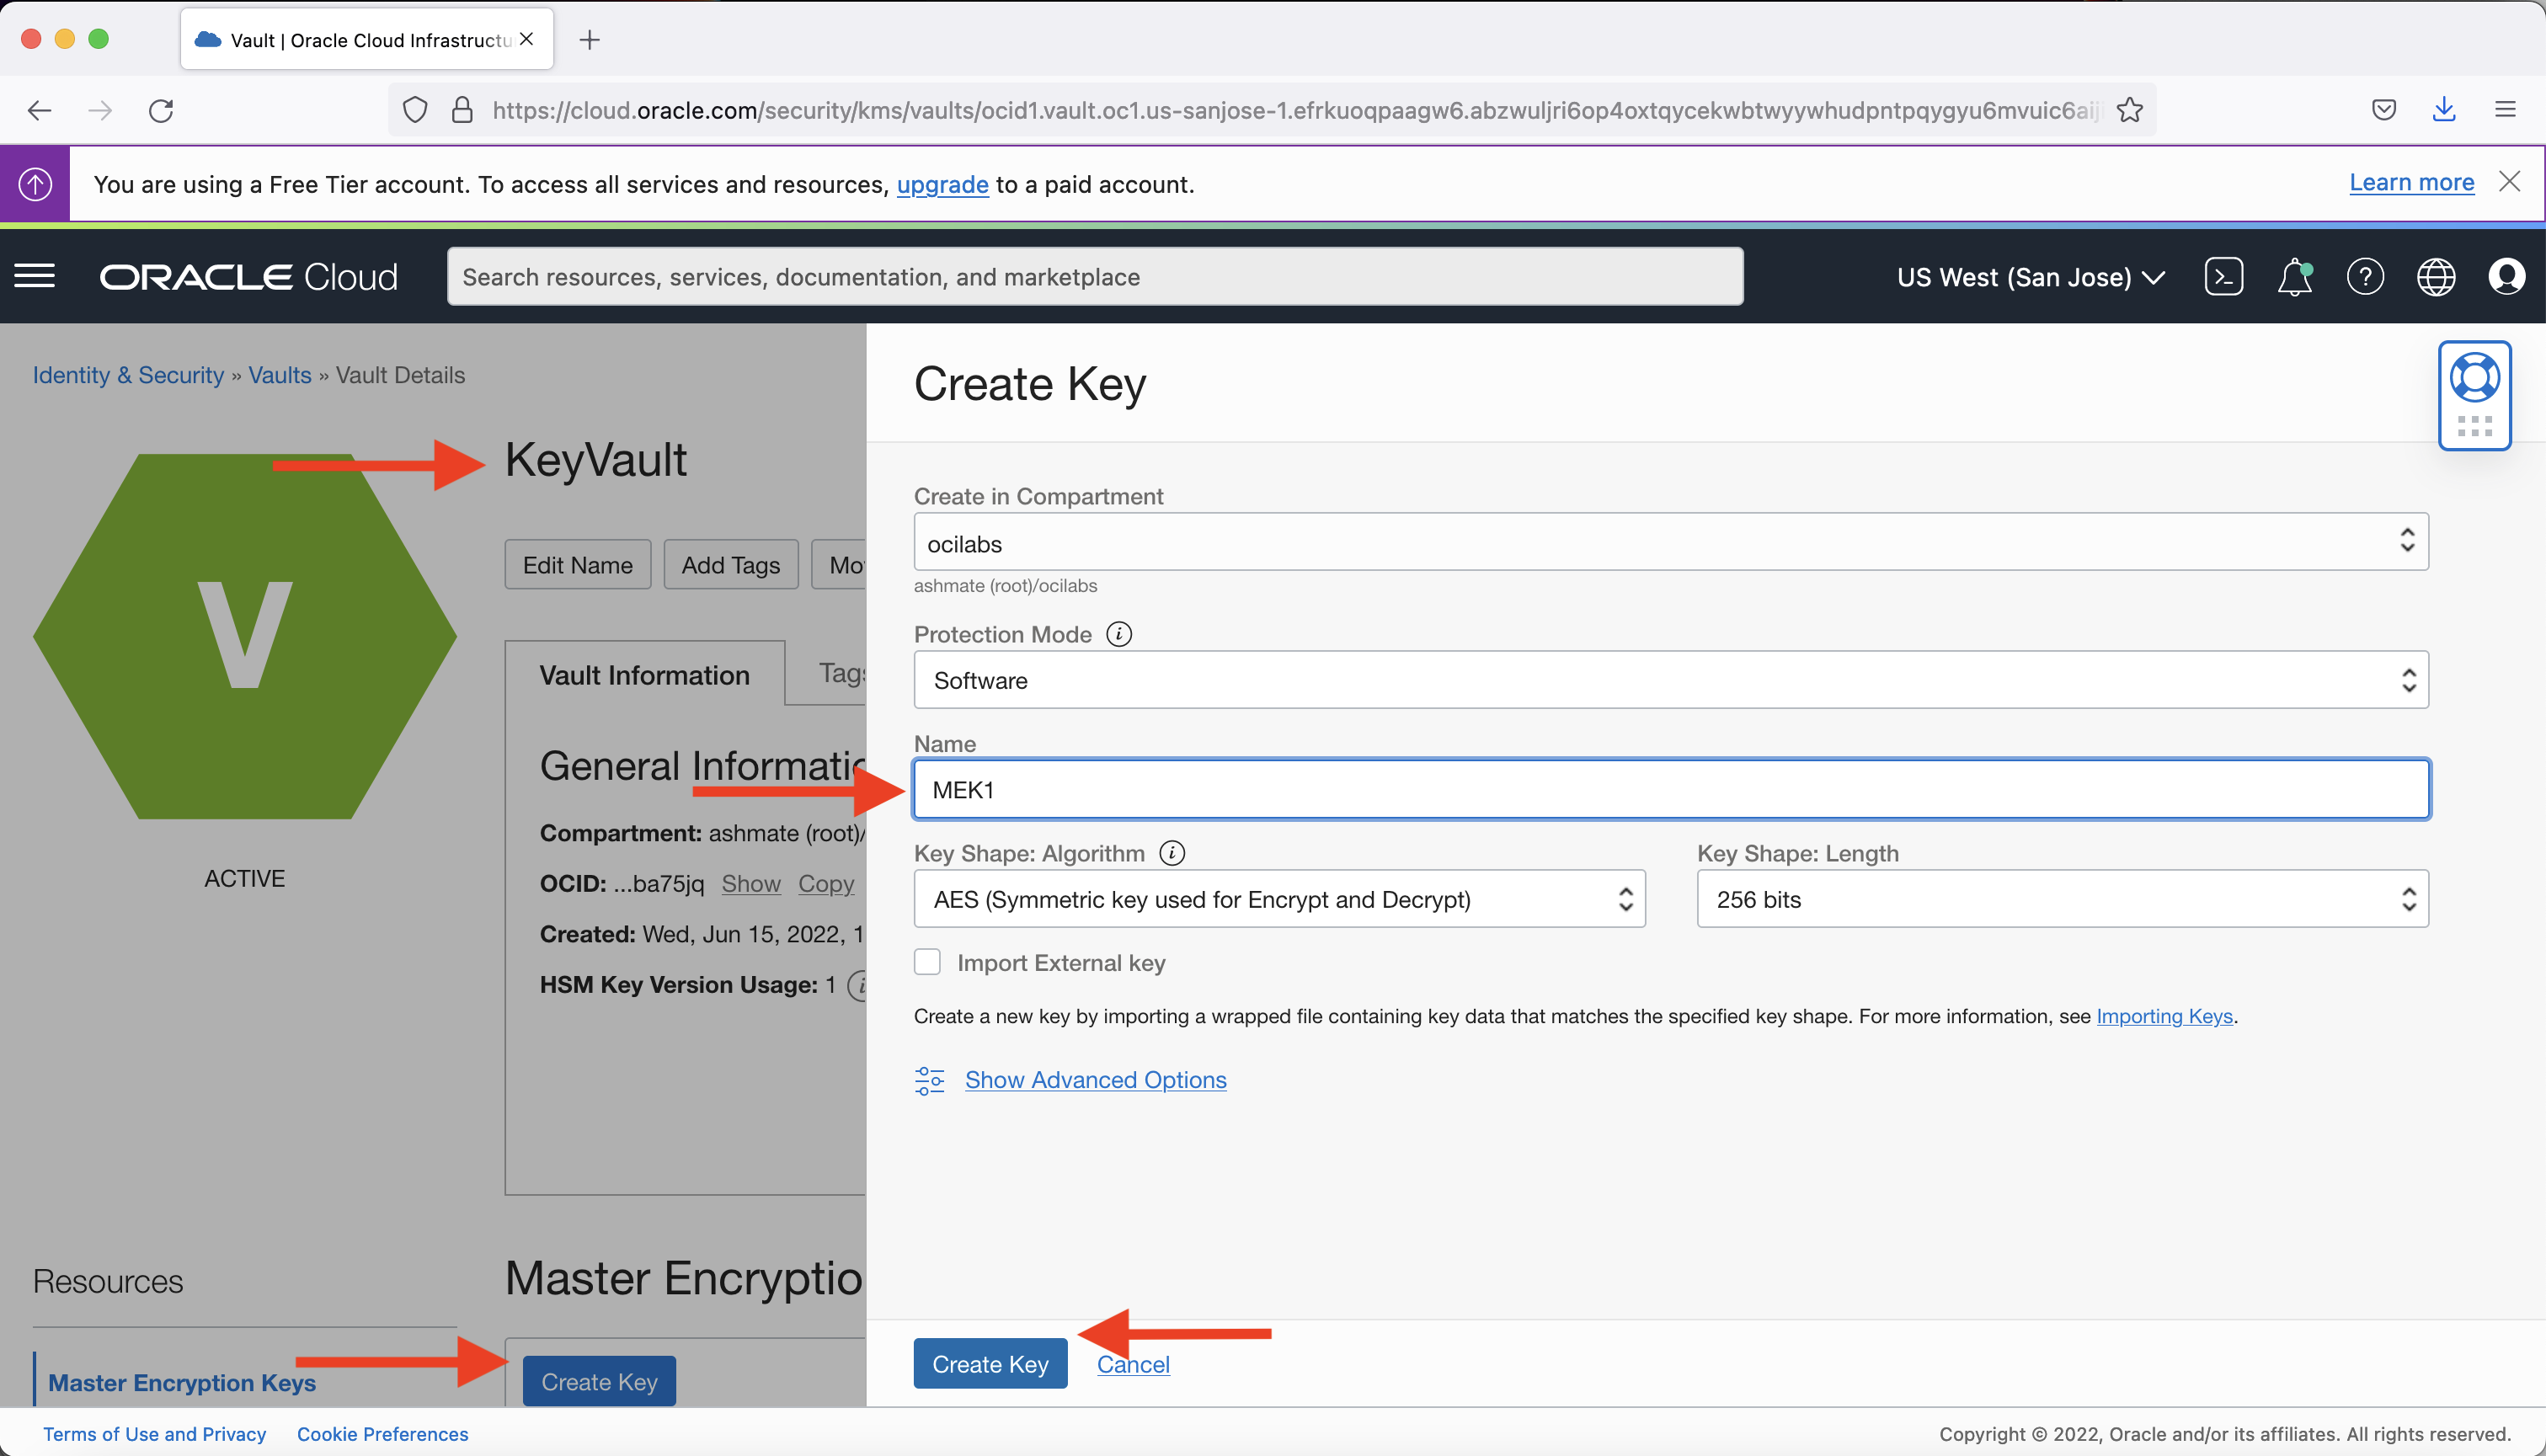Open the Cloud Shell terminal

[x=2224, y=276]
